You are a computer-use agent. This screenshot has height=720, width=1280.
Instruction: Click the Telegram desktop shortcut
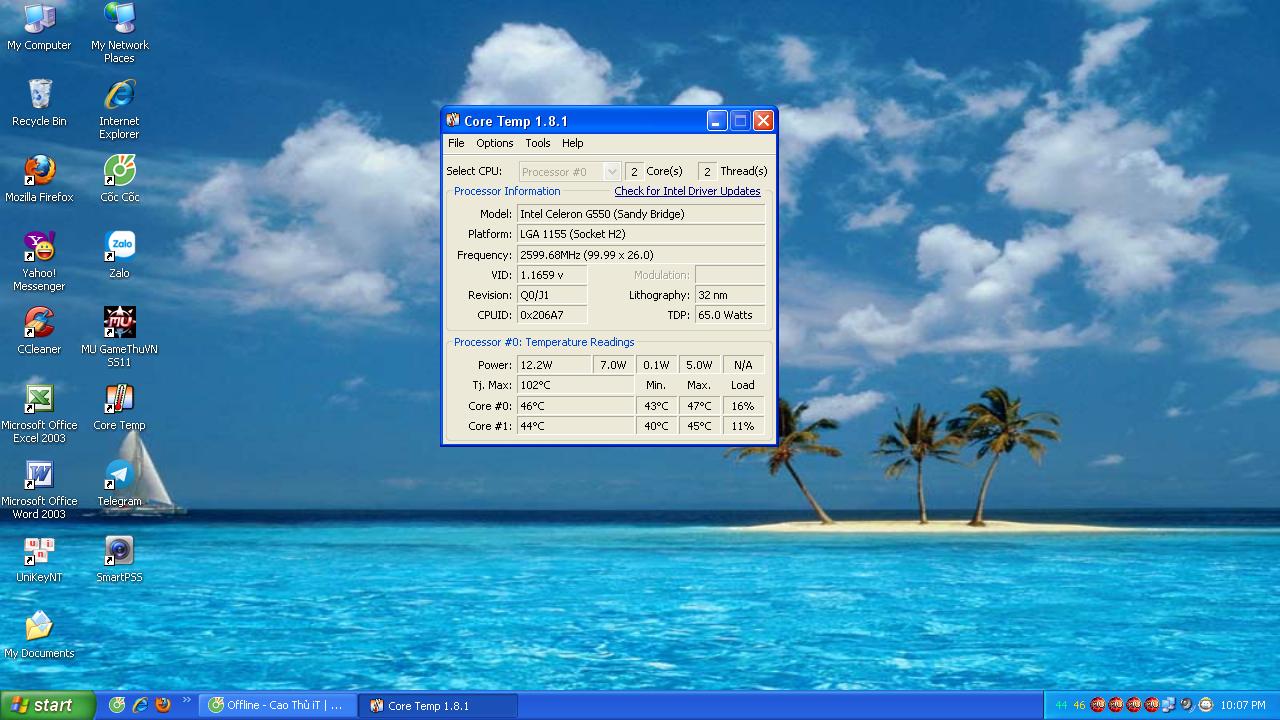coord(119,483)
